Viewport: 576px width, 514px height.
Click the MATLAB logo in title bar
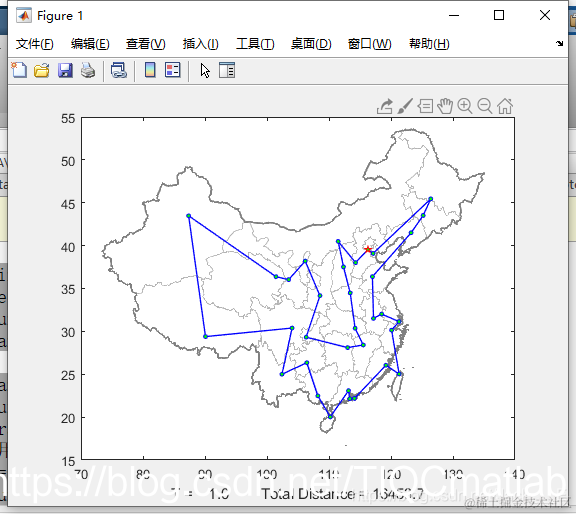[24, 15]
